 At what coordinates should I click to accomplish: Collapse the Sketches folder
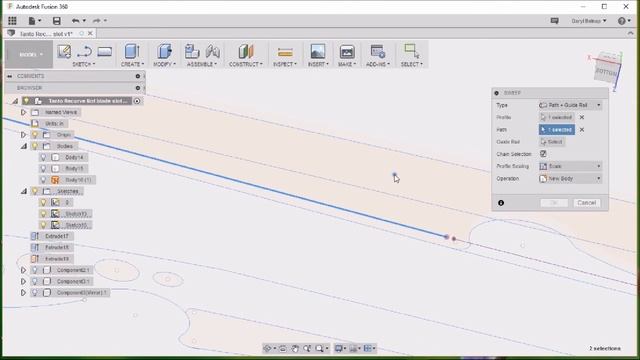(24, 191)
